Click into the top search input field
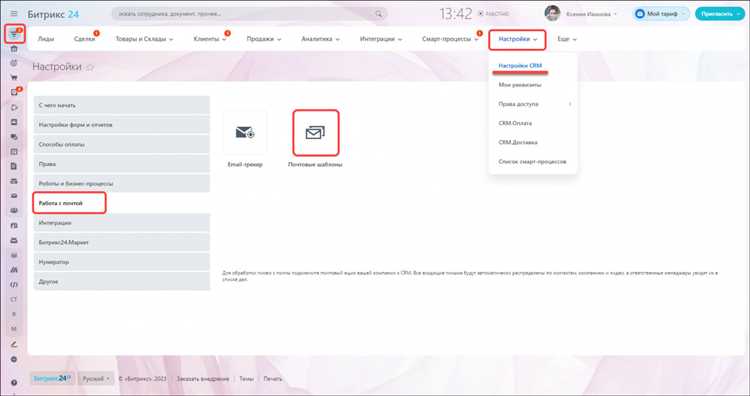 coord(244,14)
